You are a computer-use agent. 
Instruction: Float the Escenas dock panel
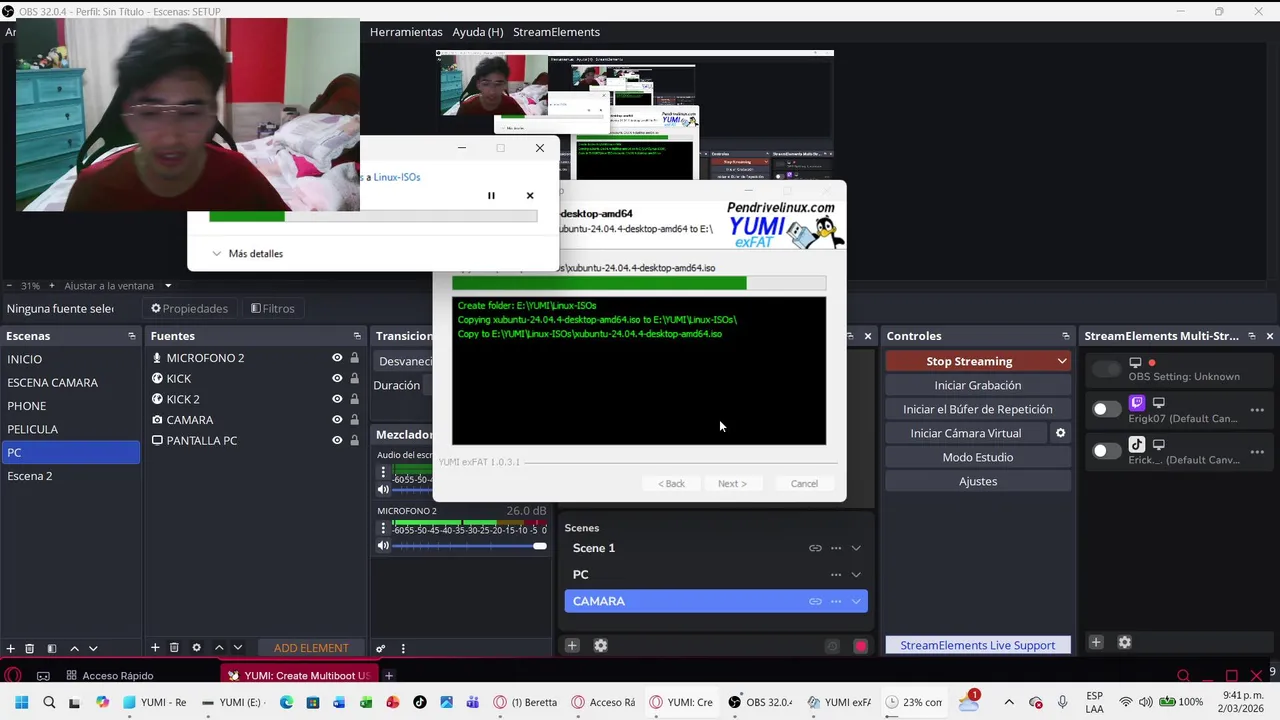(132, 336)
